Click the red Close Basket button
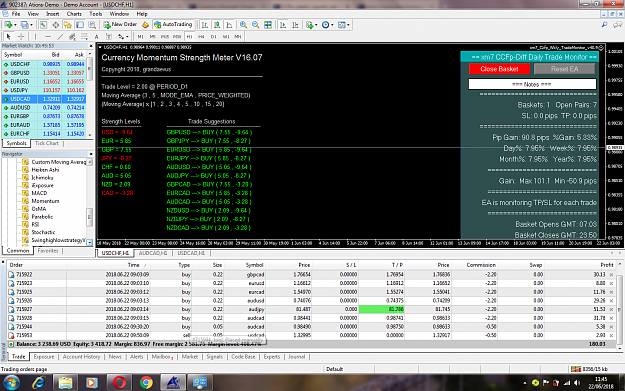Screen dimensions: 625x391 pyautogui.click(x=499, y=69)
